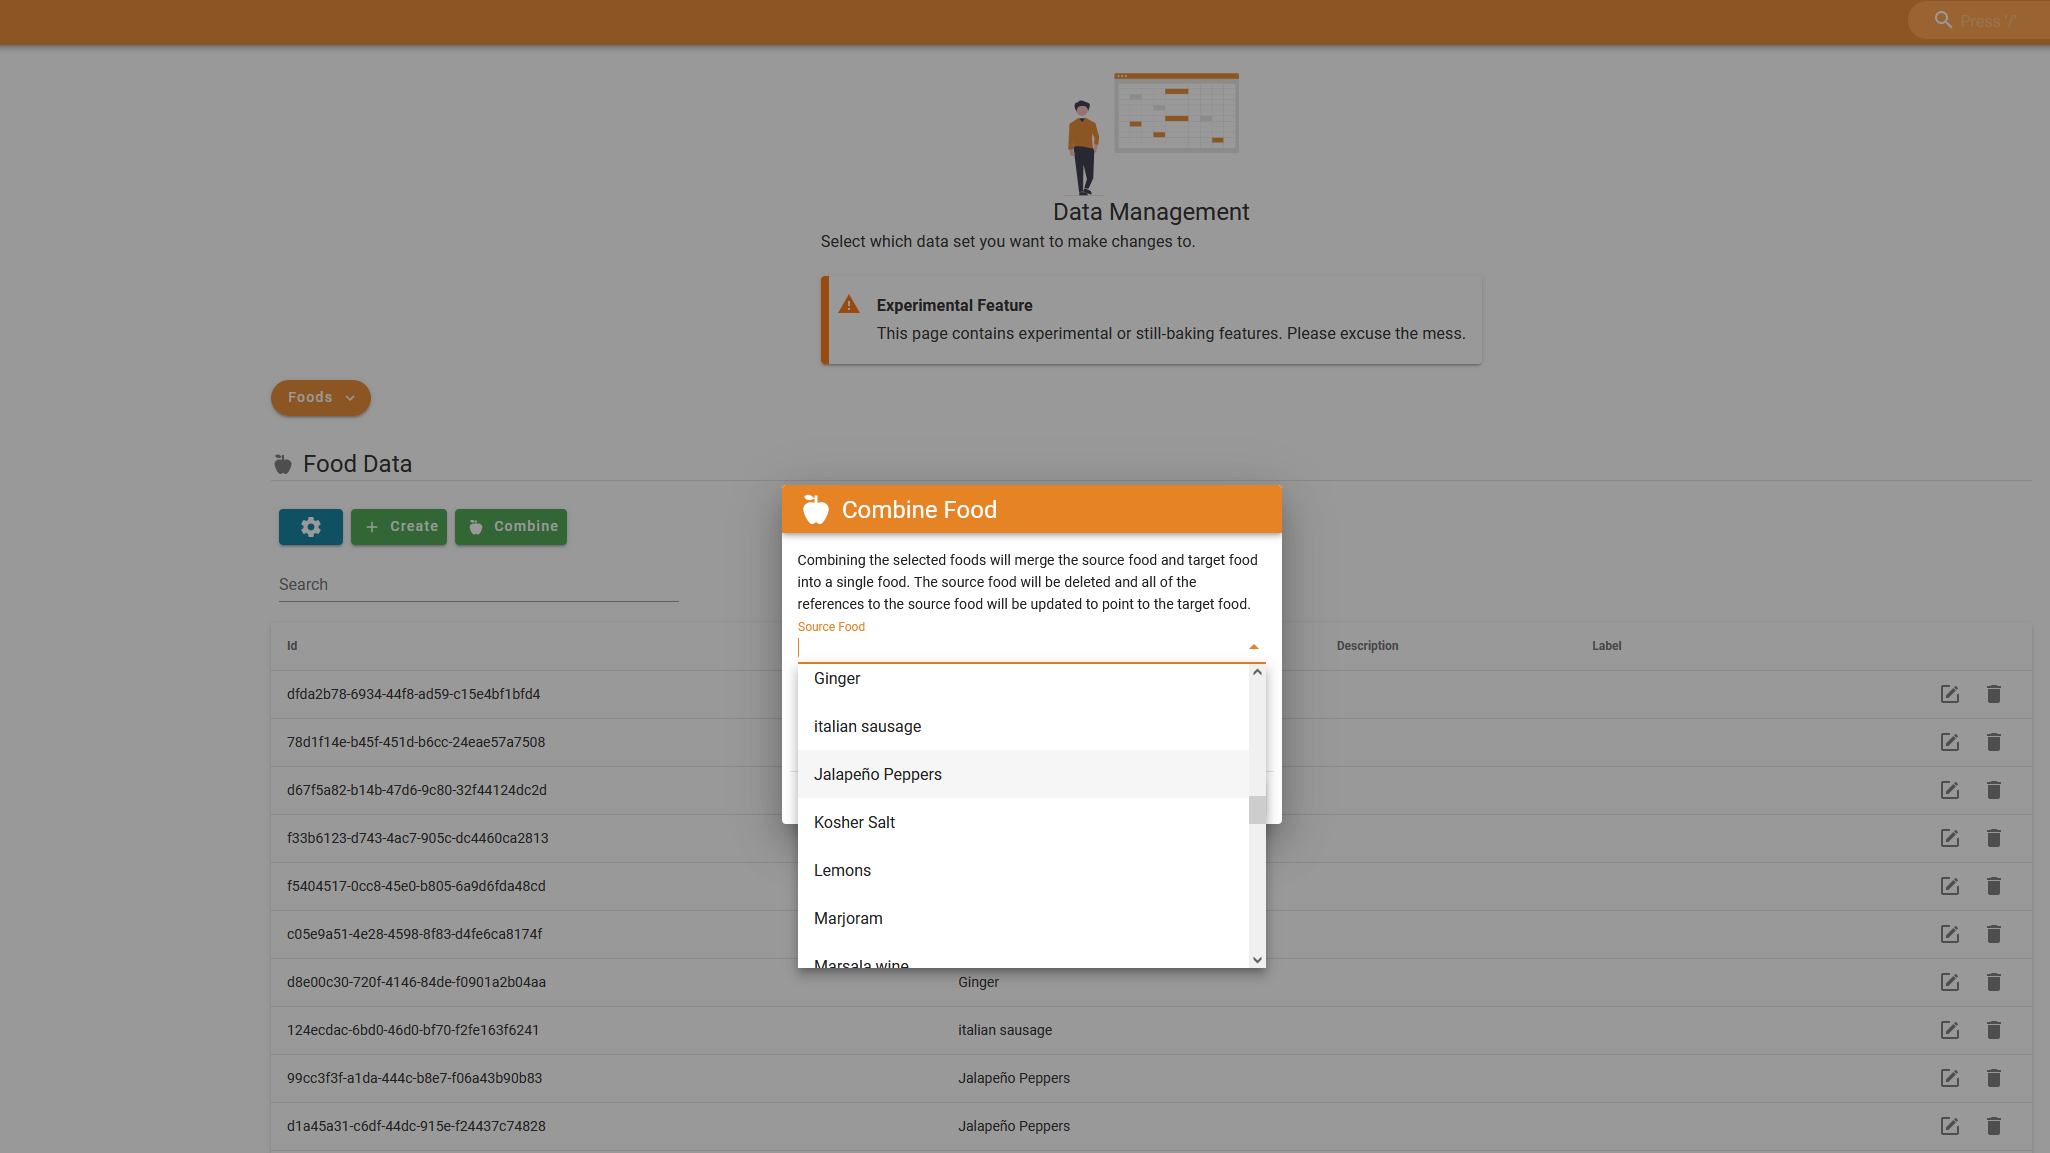Click the Combine button
The image size is (2050, 1153).
pos(511,526)
